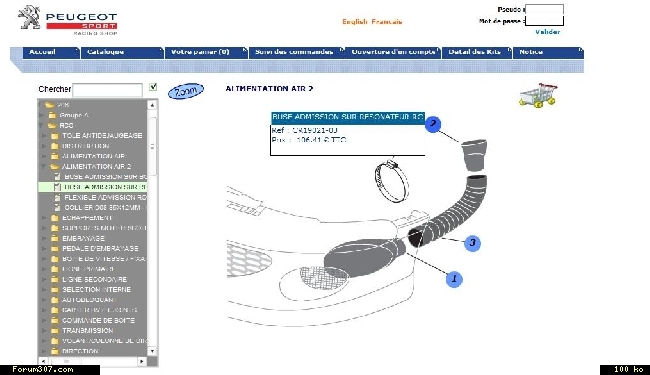Click the Peugeot Sport logo
The image size is (650, 375).
(68, 20)
